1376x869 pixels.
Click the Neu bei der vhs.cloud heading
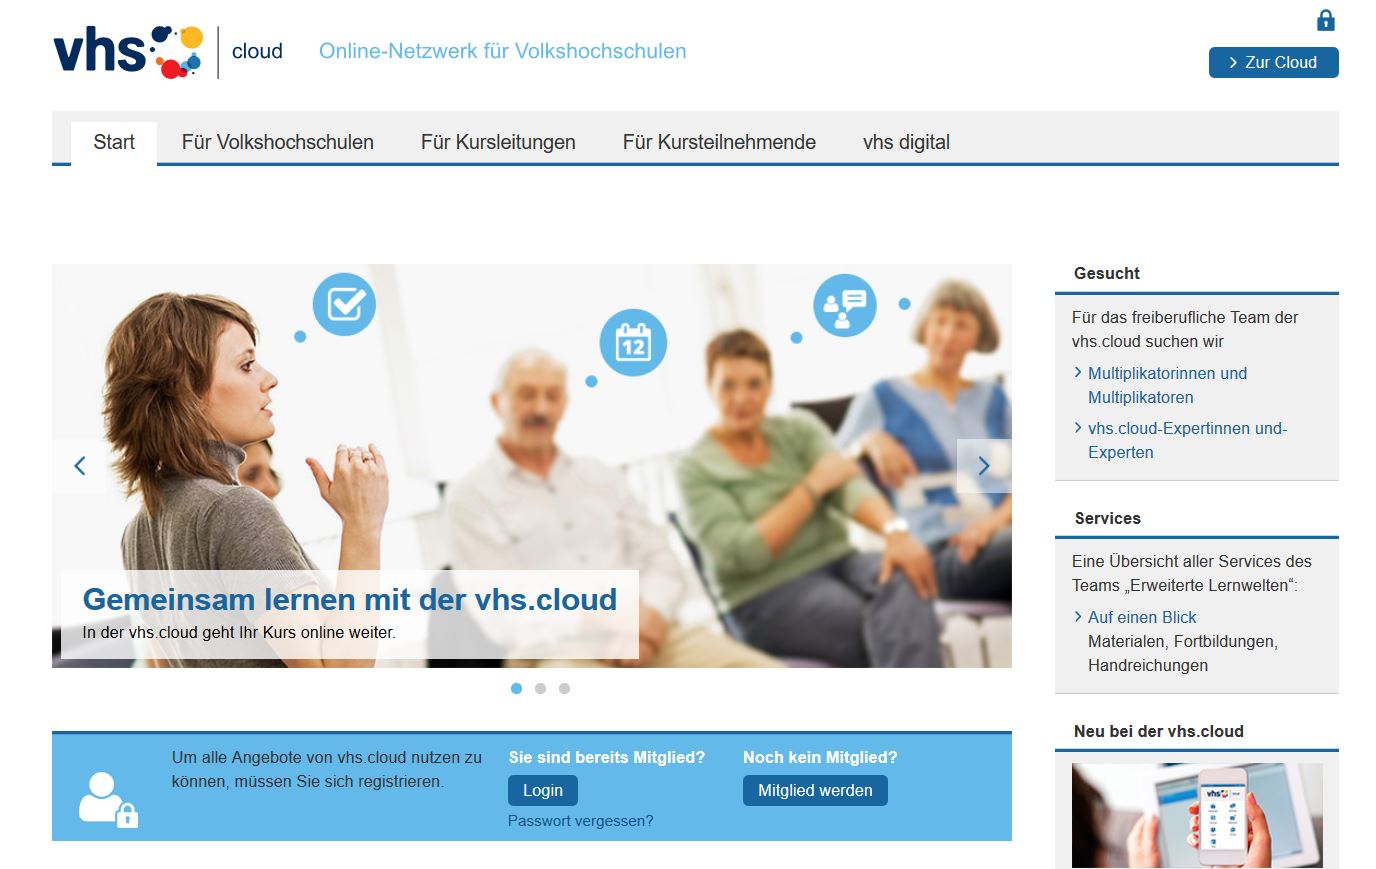tap(1159, 731)
